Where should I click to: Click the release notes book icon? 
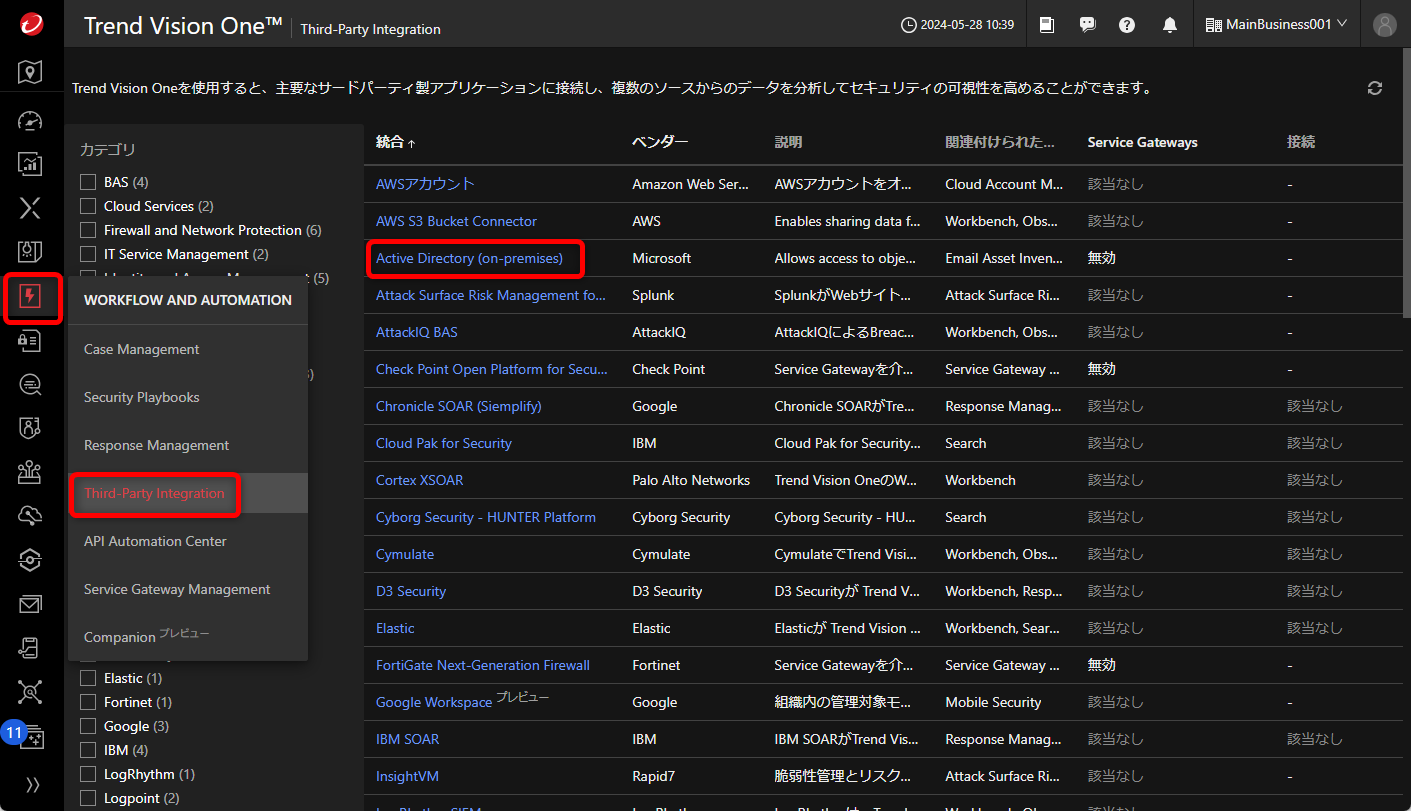pos(1047,25)
